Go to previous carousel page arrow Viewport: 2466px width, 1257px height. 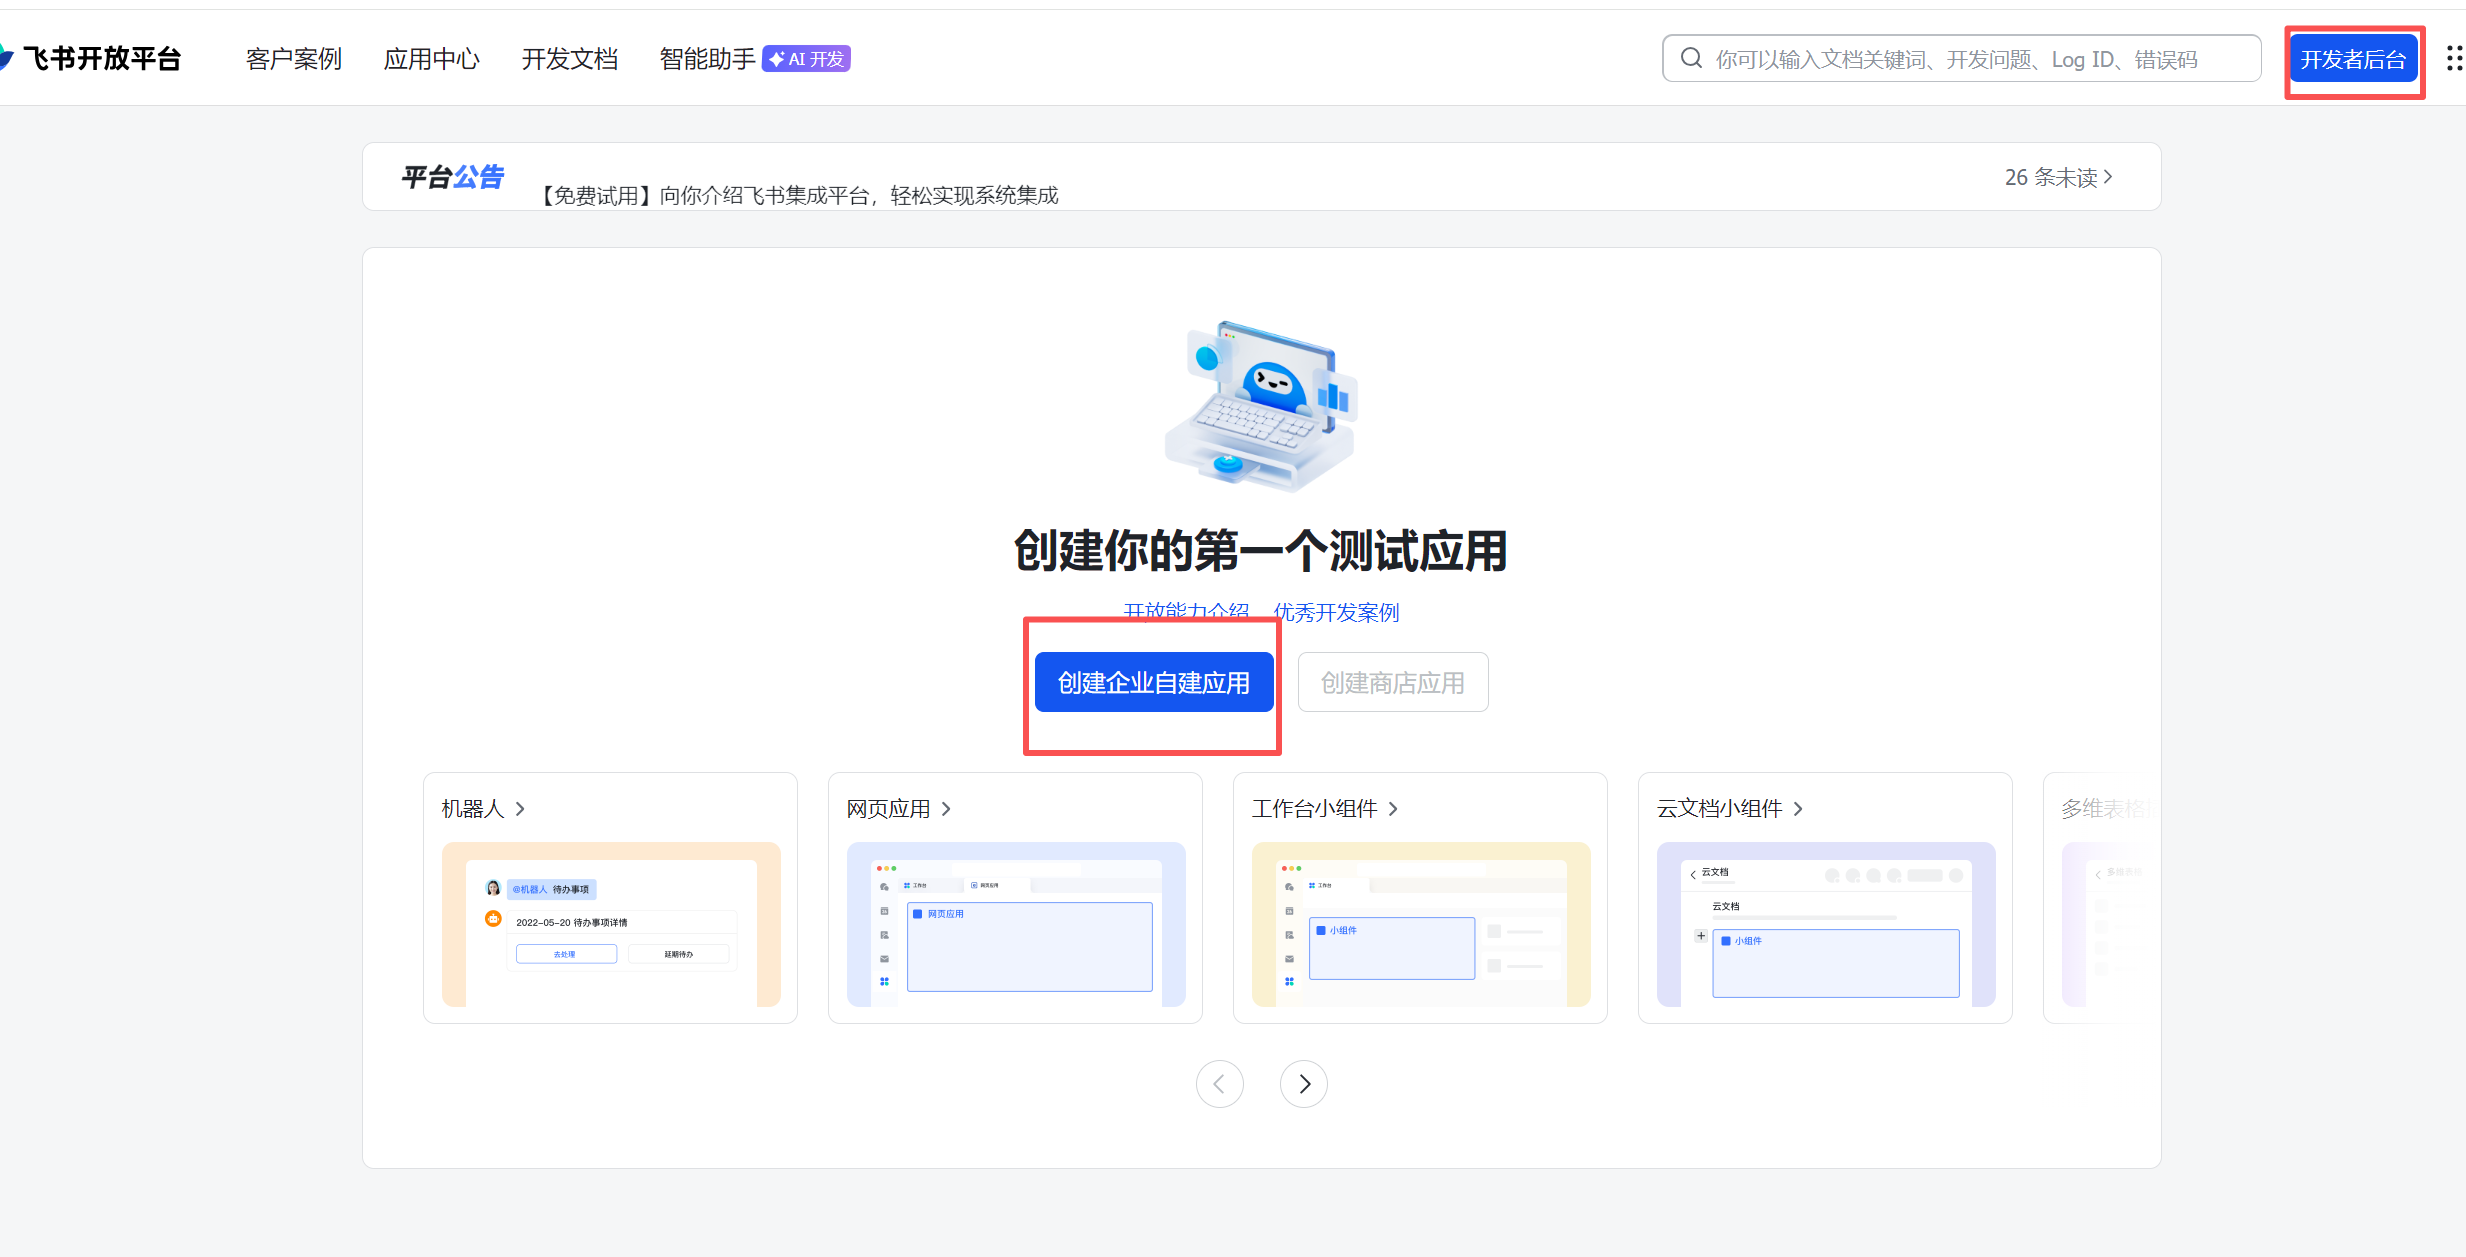[x=1219, y=1084]
